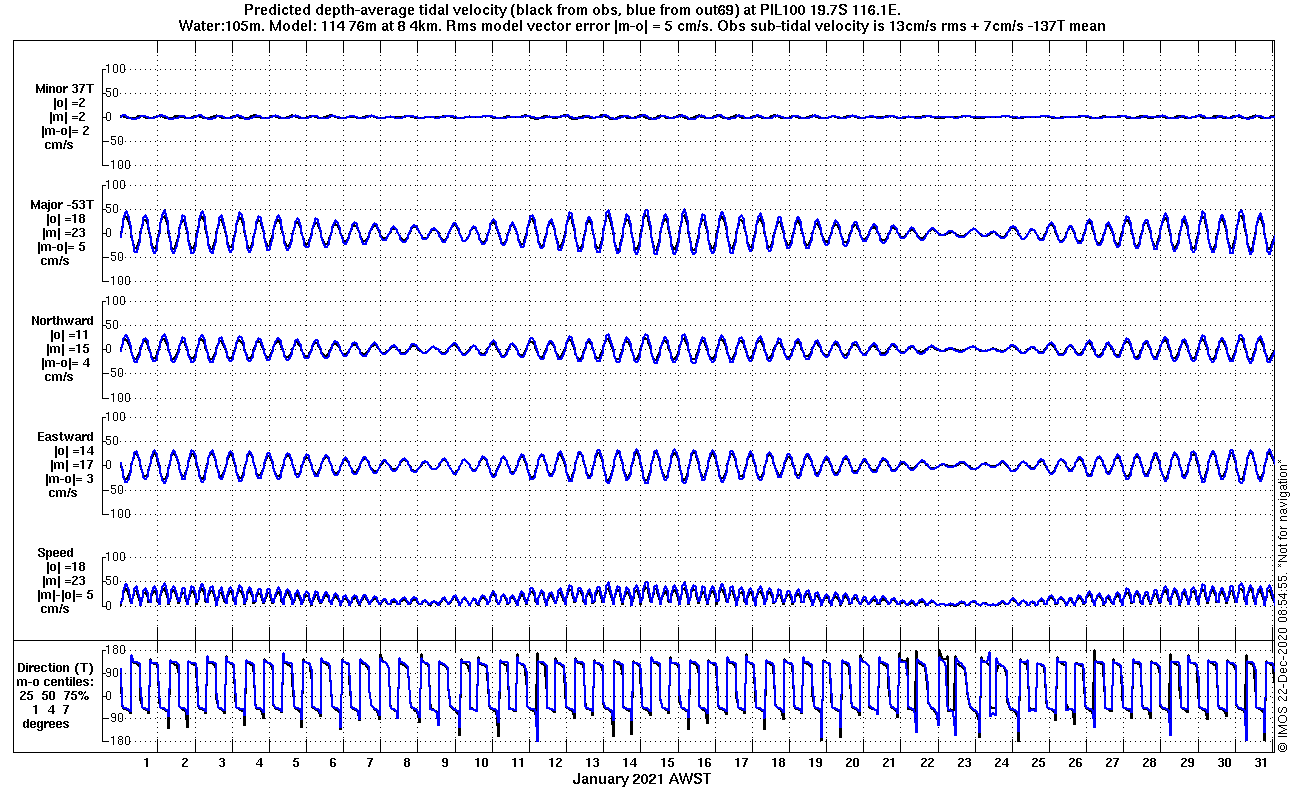Click the 'm-o centiles:' text
1300x800 pixels.
pyautogui.click(x=57, y=682)
